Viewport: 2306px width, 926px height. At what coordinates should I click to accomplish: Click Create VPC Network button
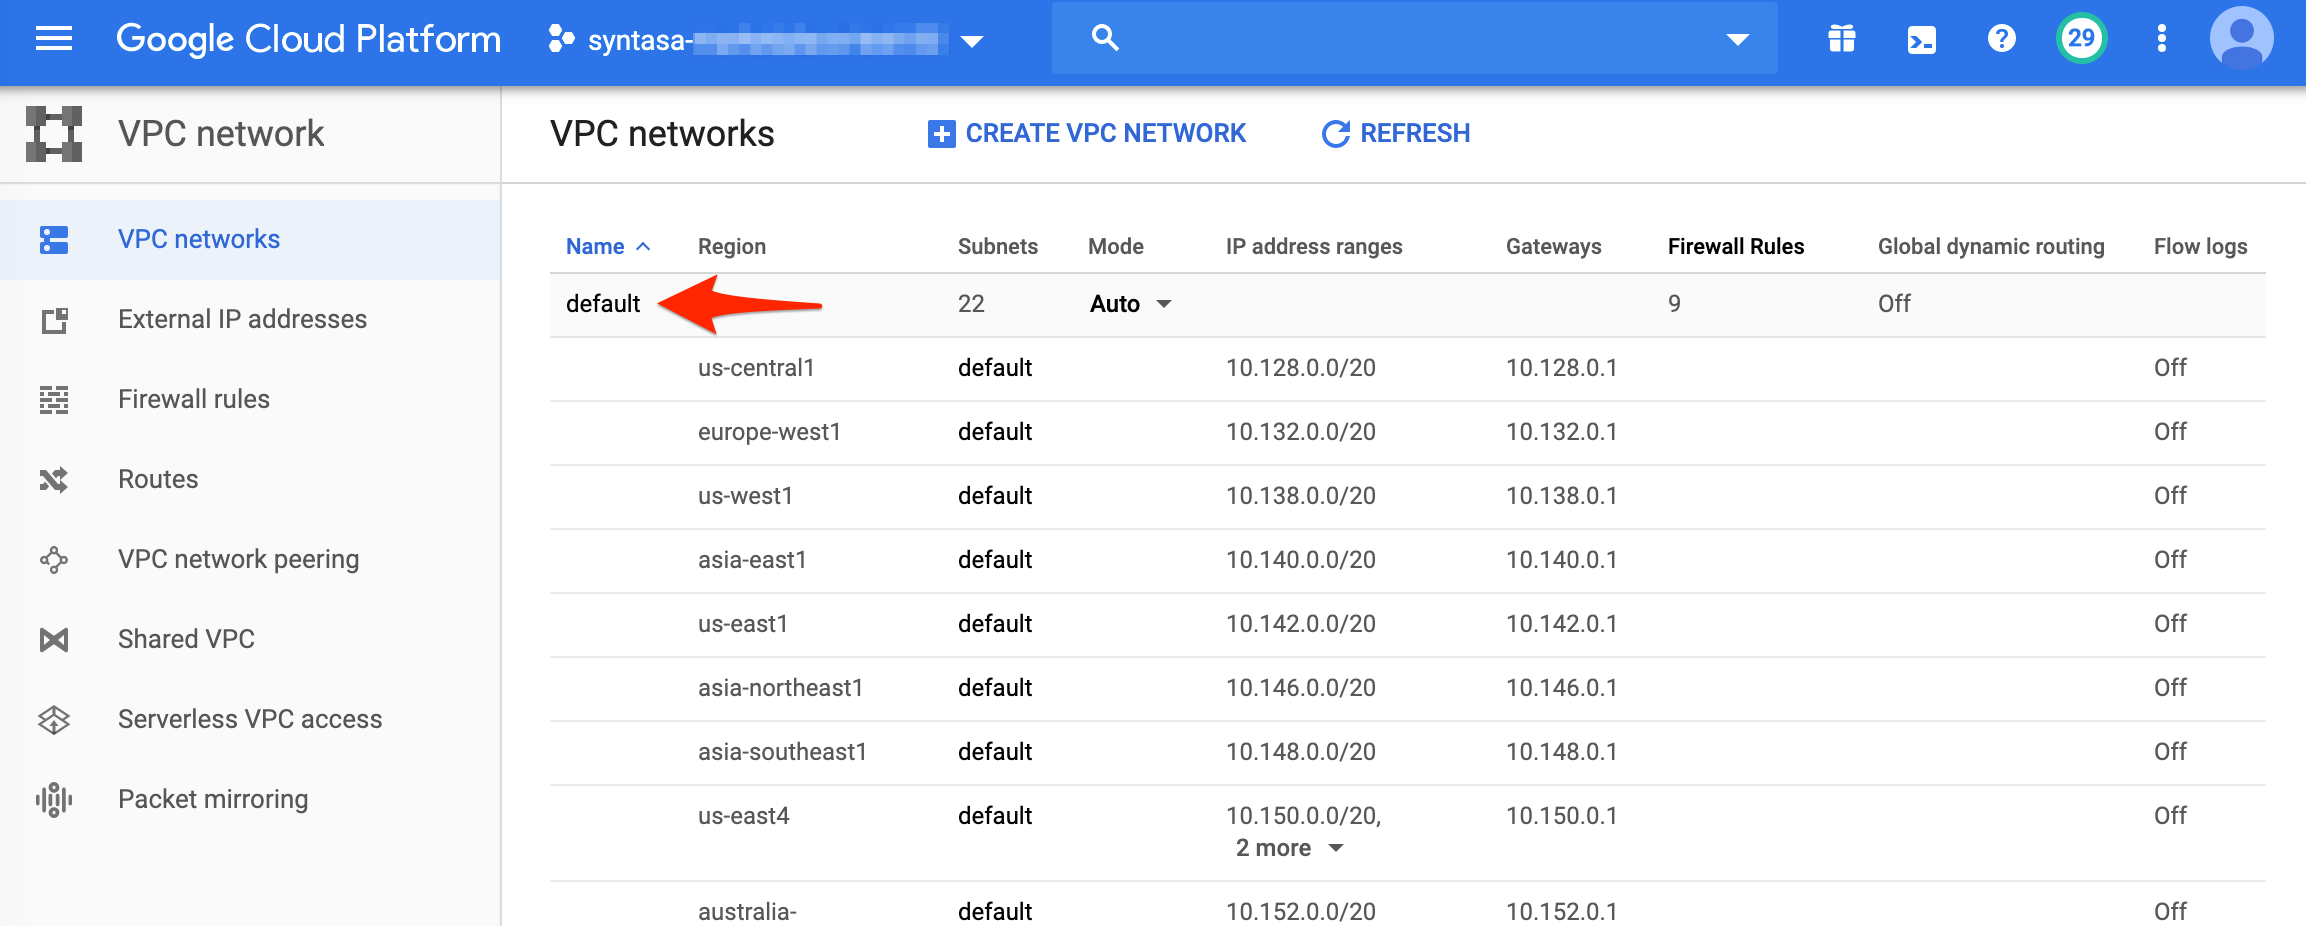1087,133
